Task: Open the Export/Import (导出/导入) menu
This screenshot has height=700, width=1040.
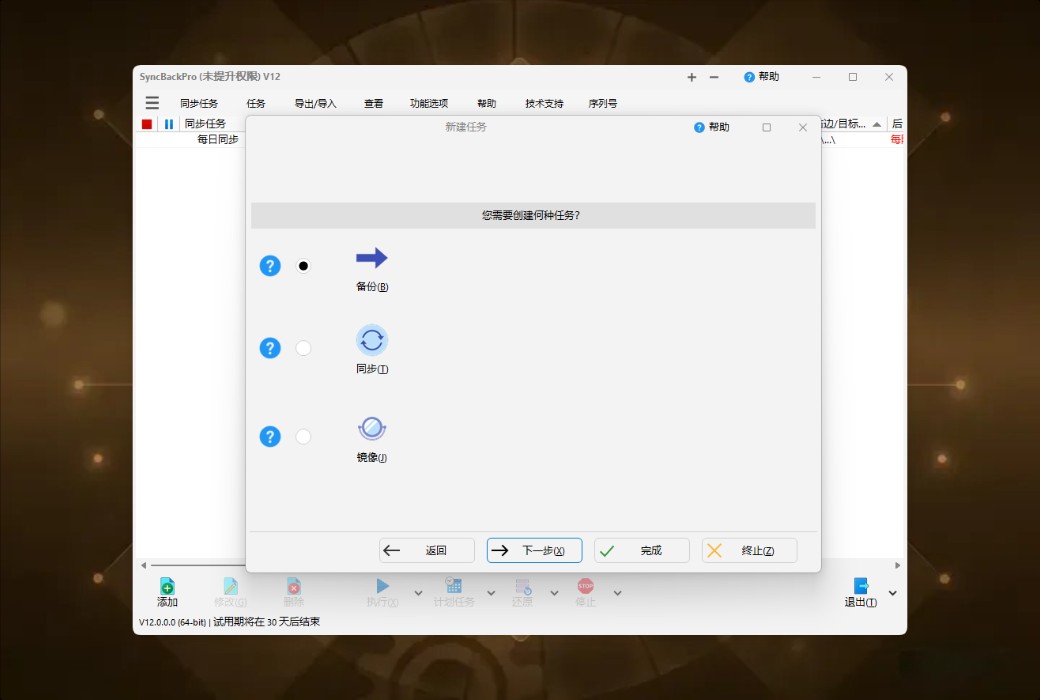Action: tap(315, 102)
